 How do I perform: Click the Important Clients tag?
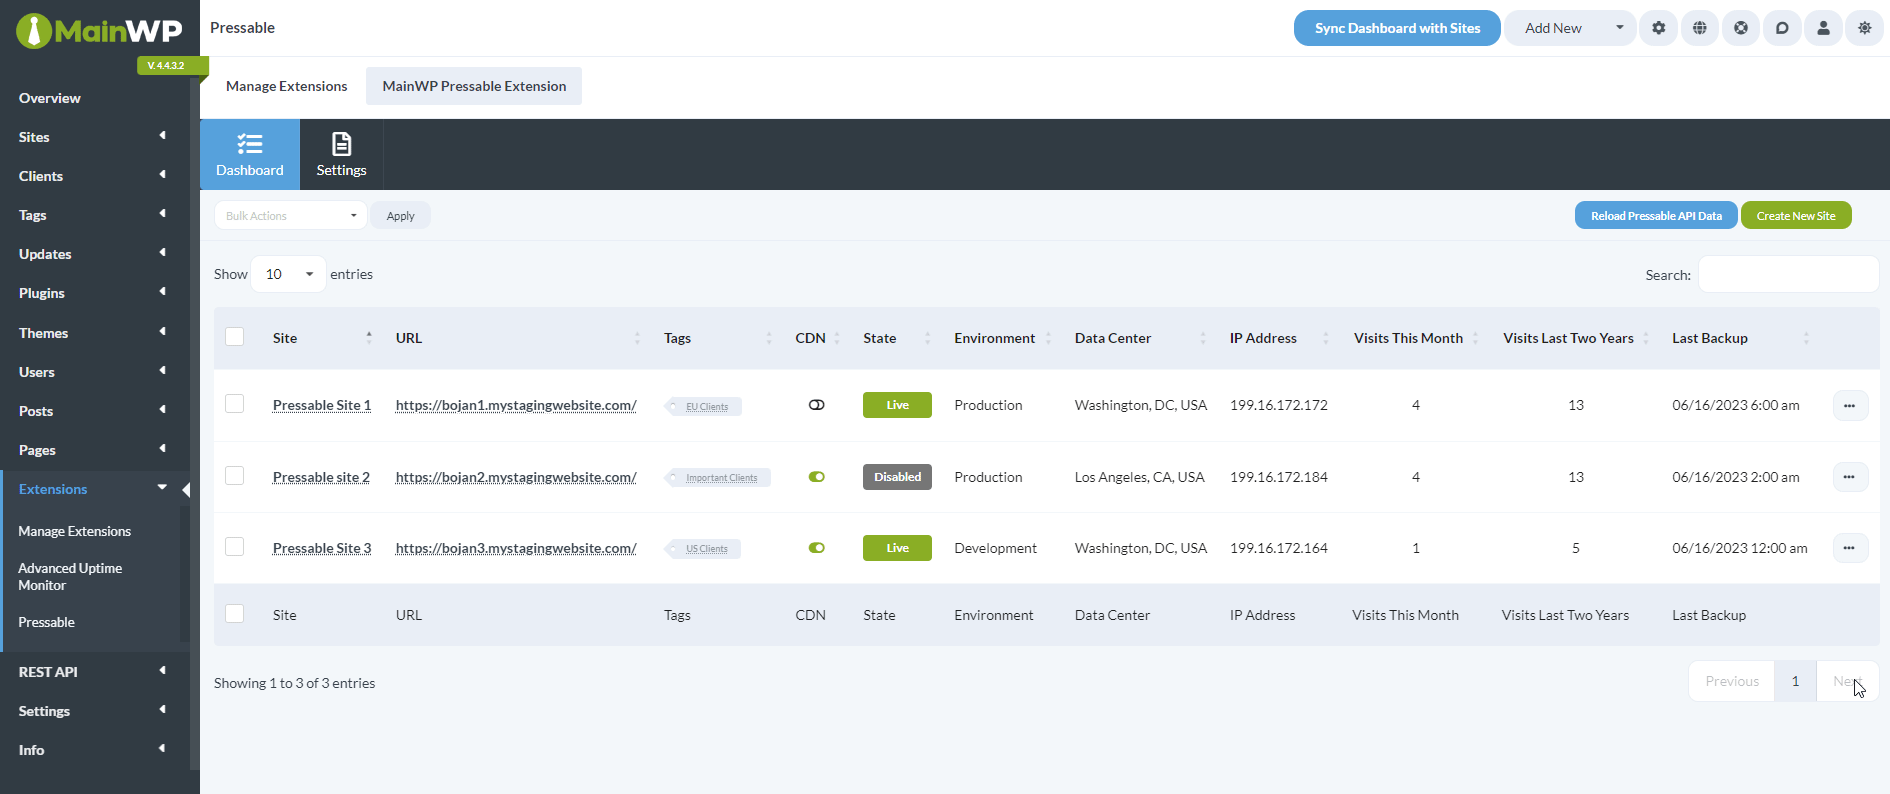tap(718, 478)
